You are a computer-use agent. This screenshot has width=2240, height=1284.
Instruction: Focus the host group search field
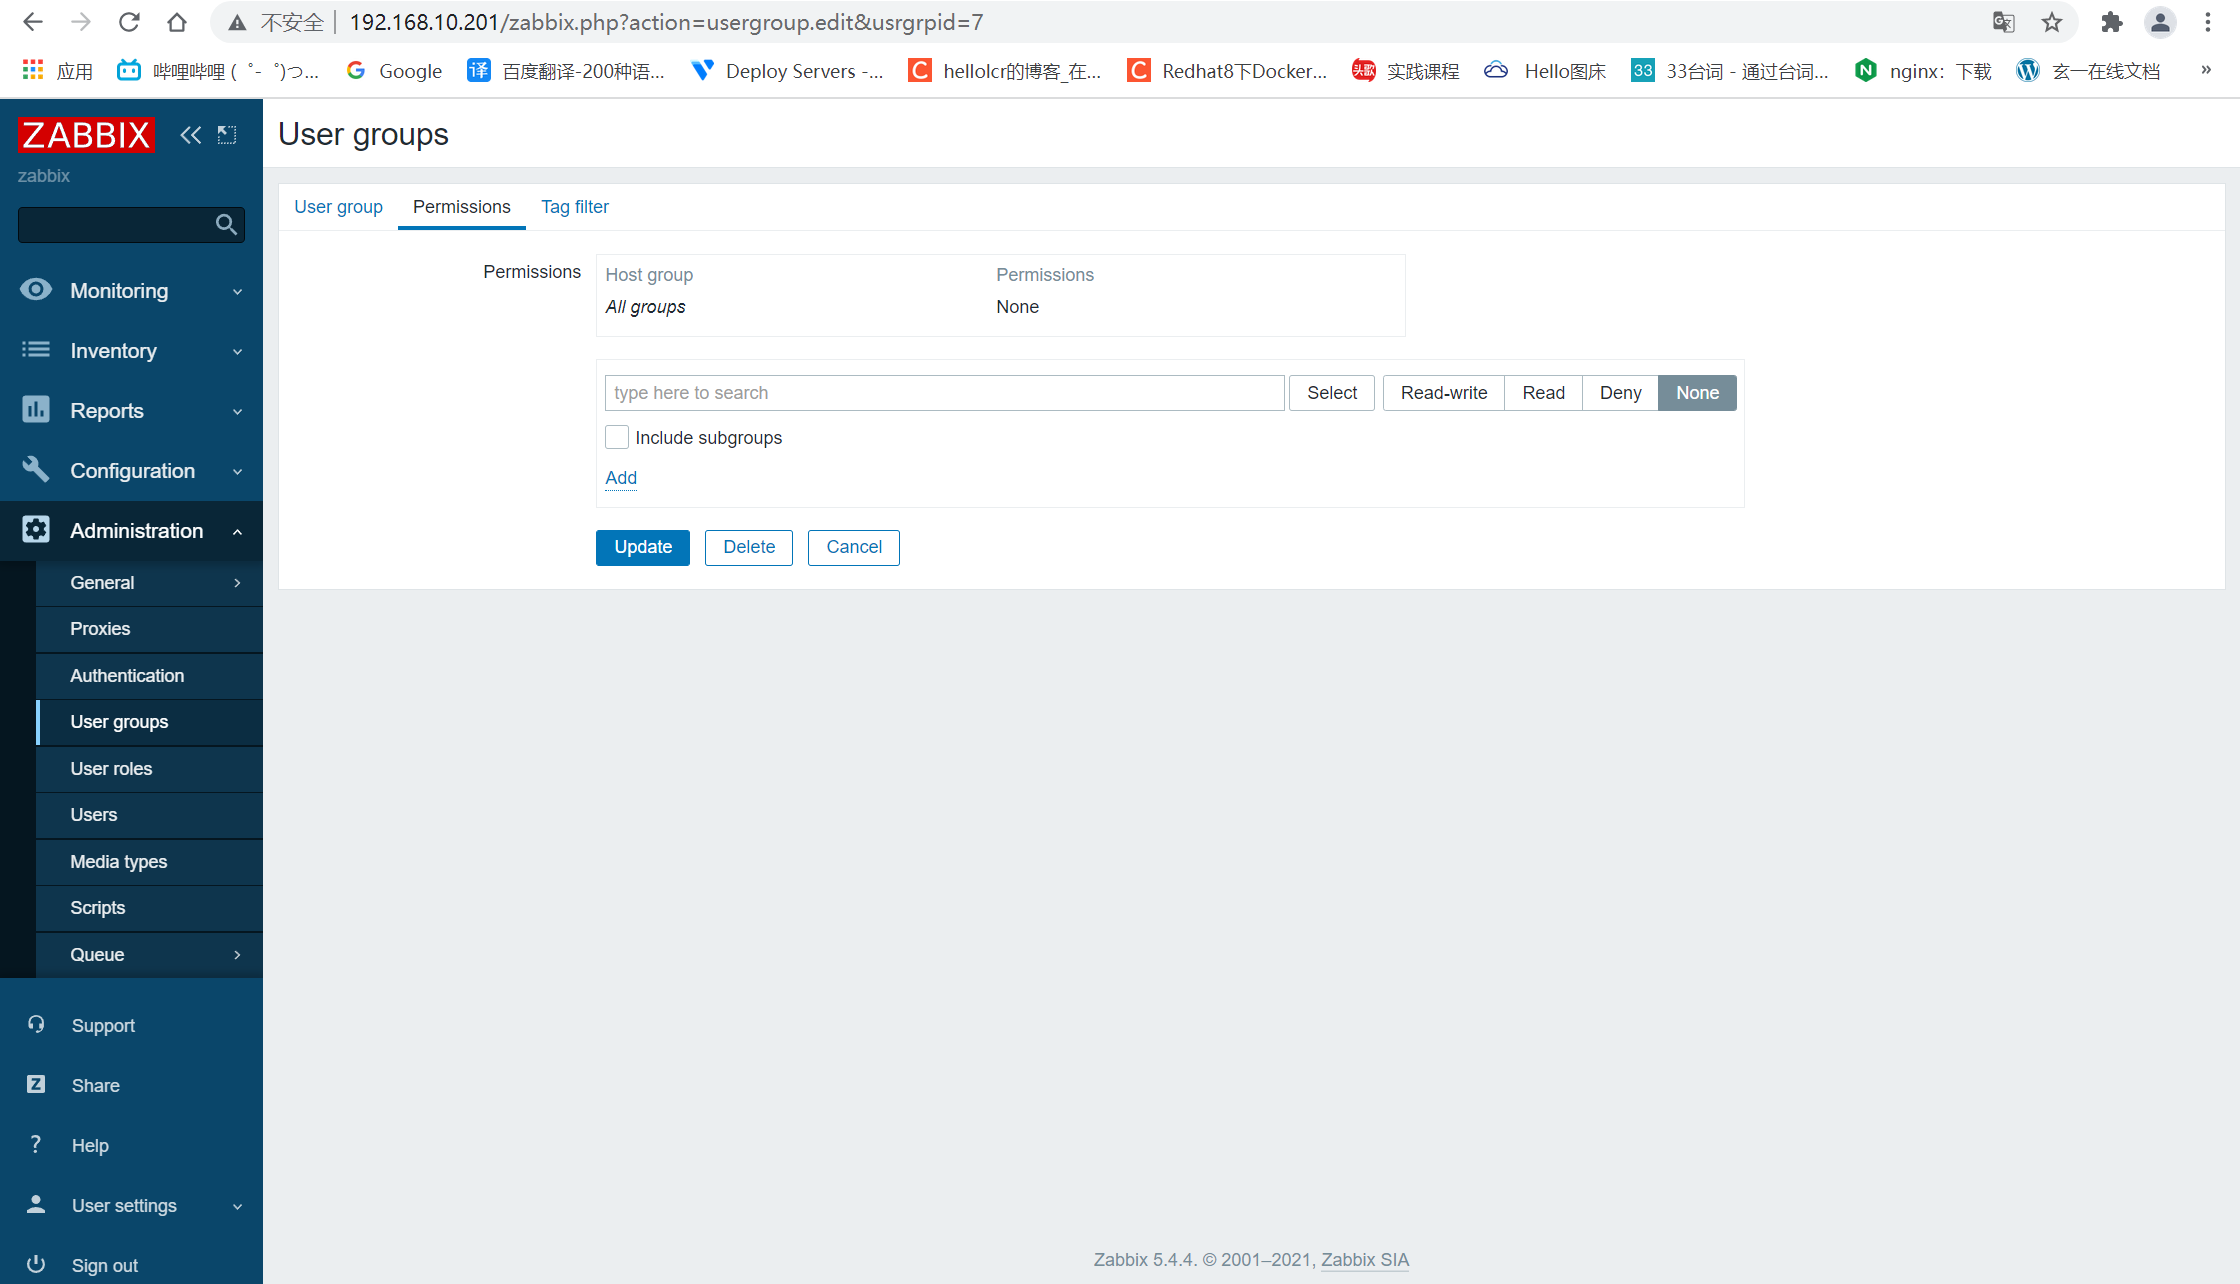click(944, 393)
